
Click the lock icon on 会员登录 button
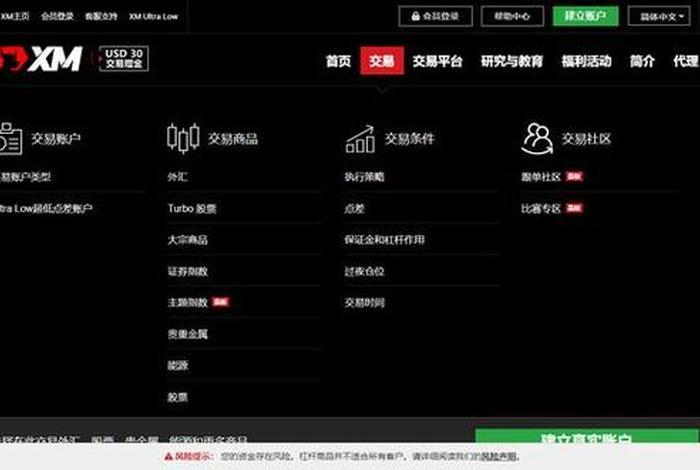[x=415, y=17]
